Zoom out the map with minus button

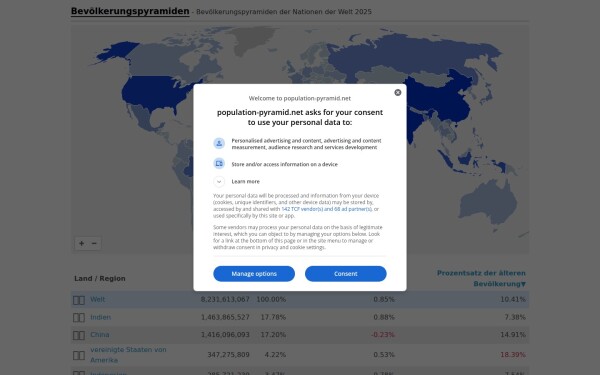coord(94,243)
